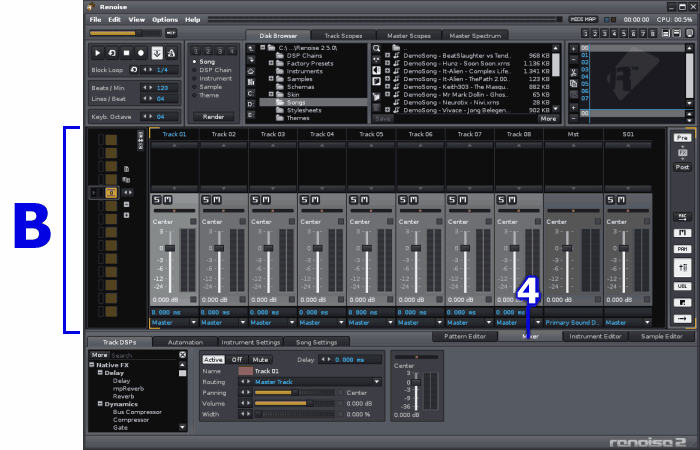Set device state to Off
This screenshot has height=450, width=700.
237,360
